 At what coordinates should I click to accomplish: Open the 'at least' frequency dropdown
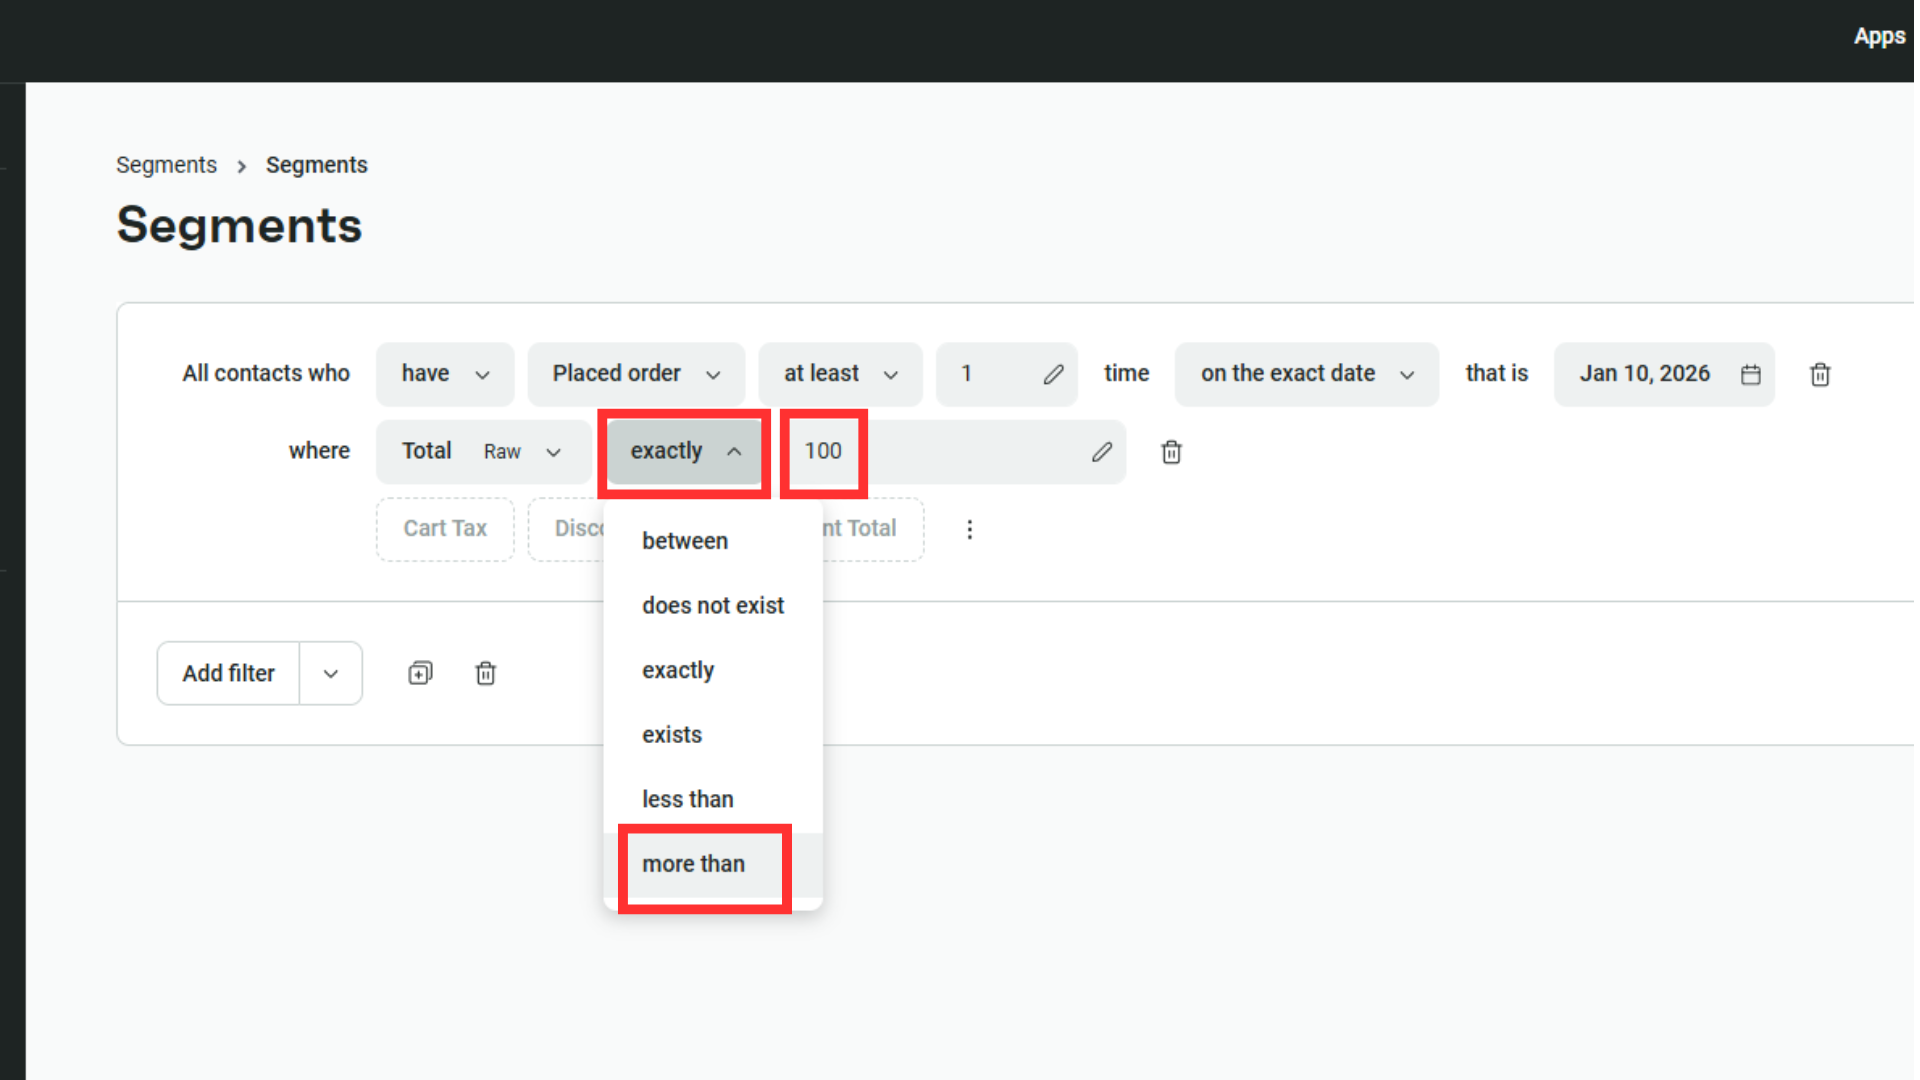(x=840, y=374)
